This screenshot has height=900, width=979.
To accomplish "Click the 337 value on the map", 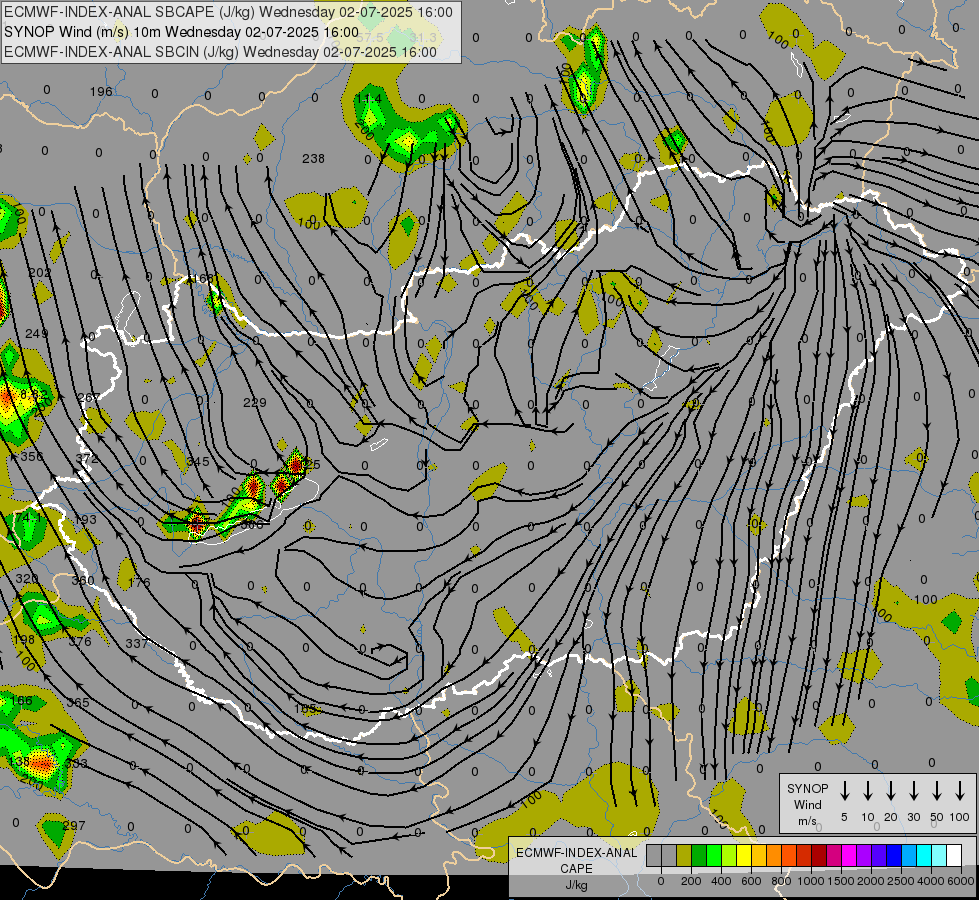I will pyautogui.click(x=137, y=643).
